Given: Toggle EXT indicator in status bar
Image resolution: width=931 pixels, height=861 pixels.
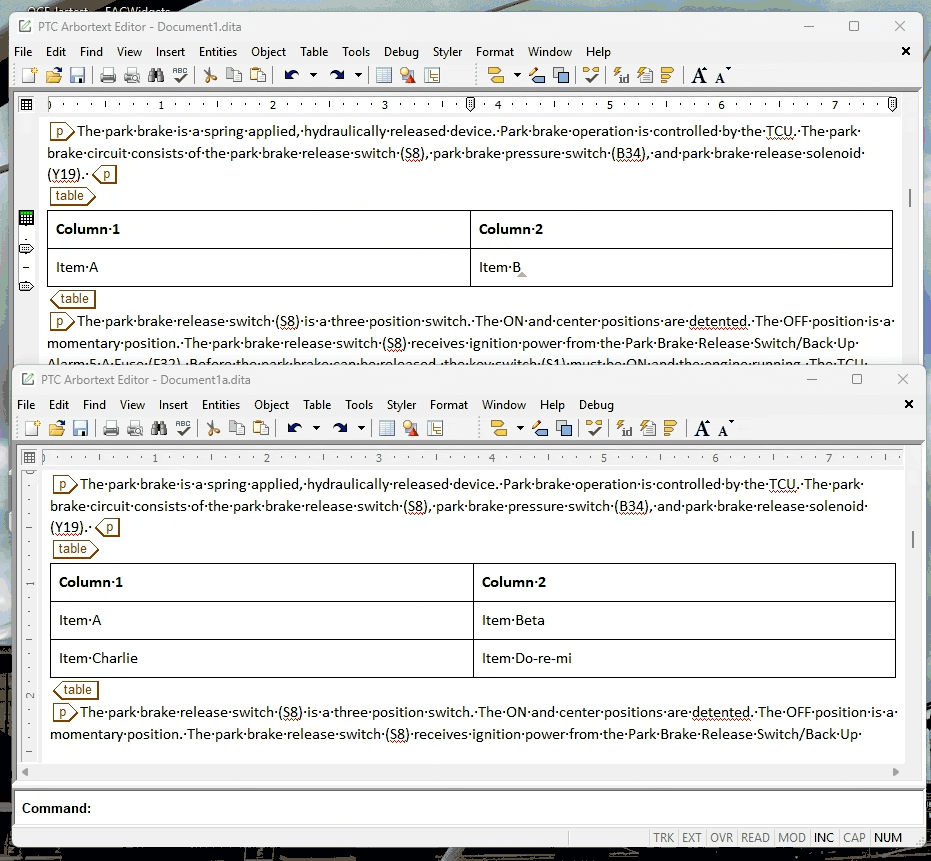Looking at the screenshot, I should click(x=692, y=837).
